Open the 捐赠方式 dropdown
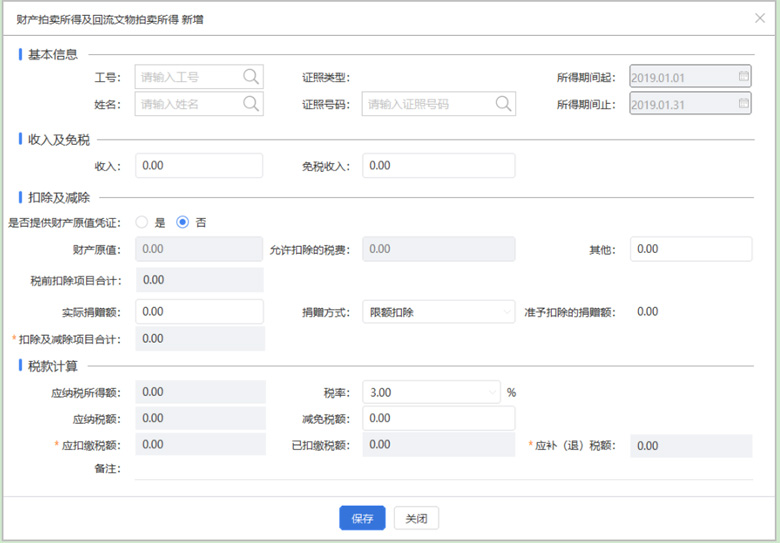Viewport: 780px width, 543px height. click(438, 312)
